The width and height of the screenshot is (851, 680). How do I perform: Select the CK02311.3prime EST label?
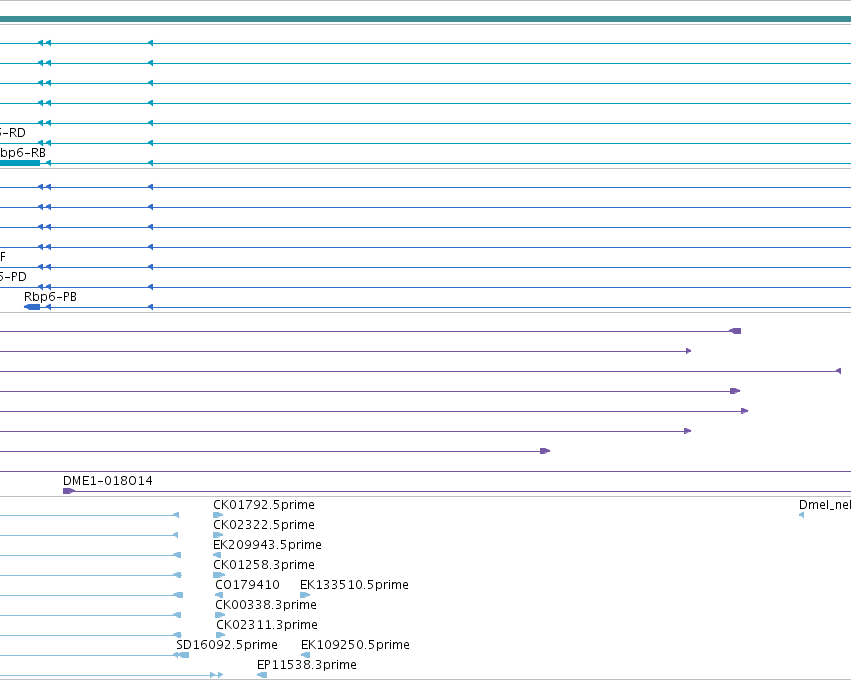(x=267, y=625)
